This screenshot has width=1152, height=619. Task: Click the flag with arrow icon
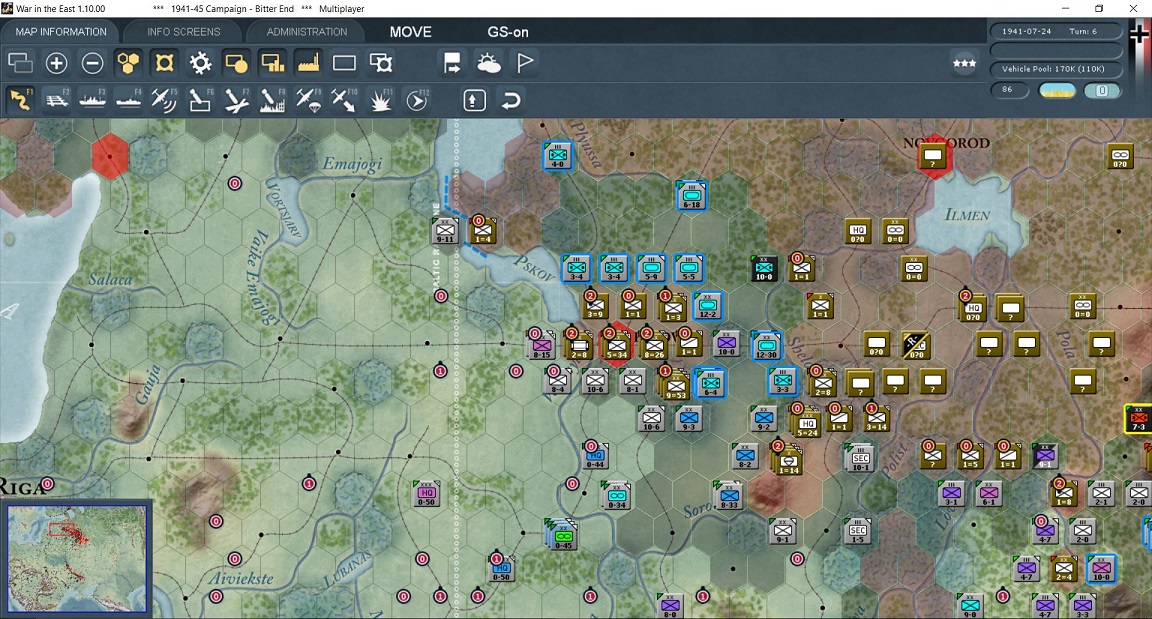[x=452, y=63]
